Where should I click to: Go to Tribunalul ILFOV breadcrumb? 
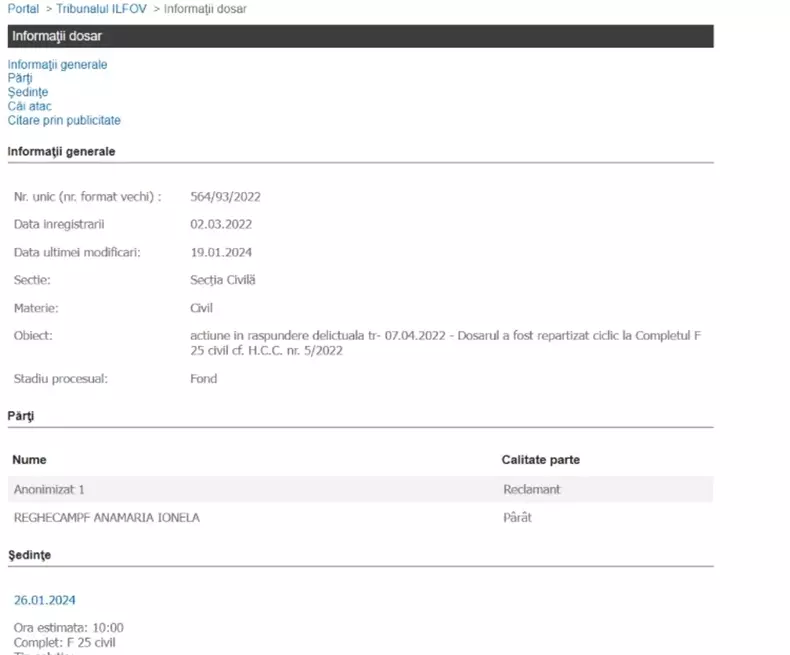tap(101, 9)
